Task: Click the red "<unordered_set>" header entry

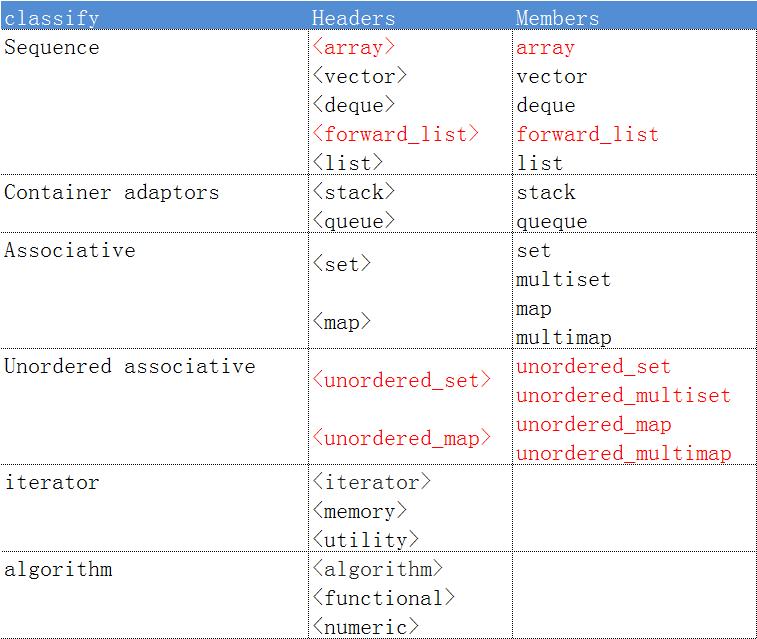Action: click(401, 380)
